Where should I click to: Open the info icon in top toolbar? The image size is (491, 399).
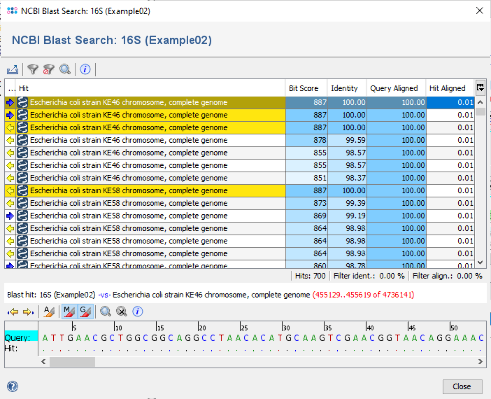tap(85, 69)
